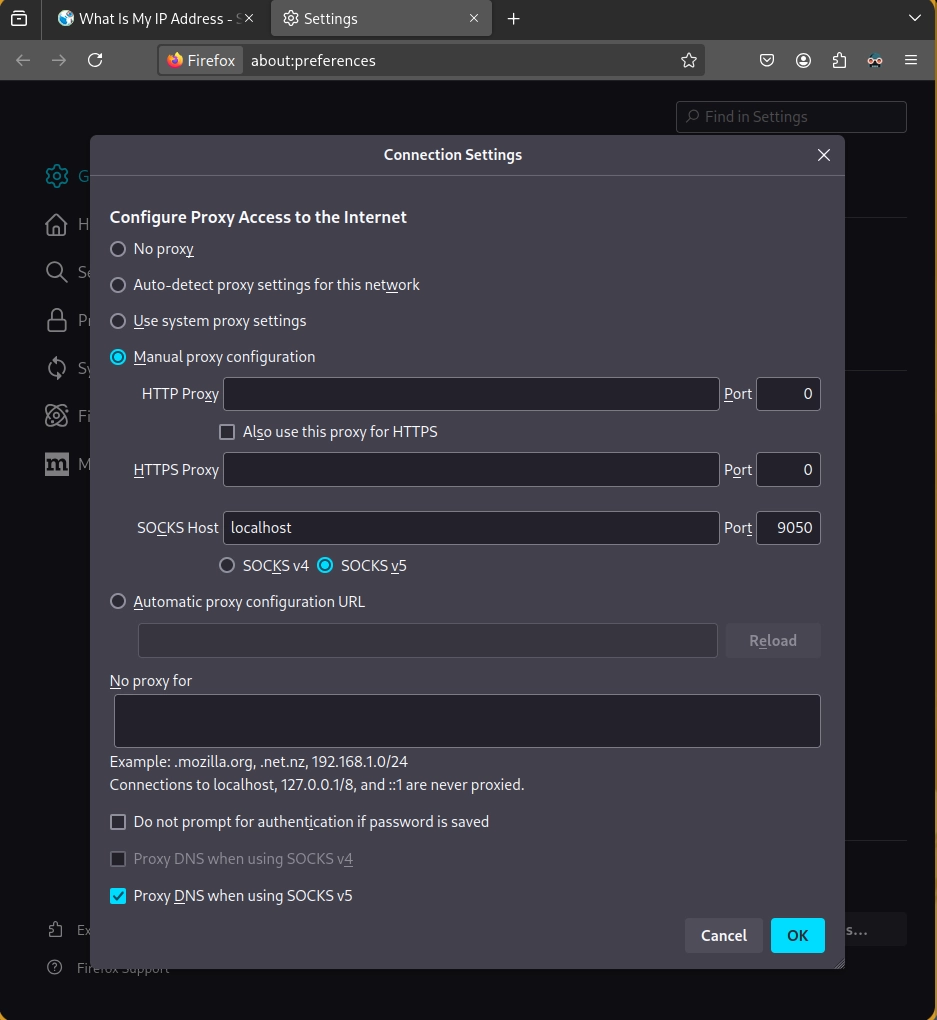The width and height of the screenshot is (937, 1020).
Task: Click the Firefox identity badge in the address bar
Action: (201, 60)
